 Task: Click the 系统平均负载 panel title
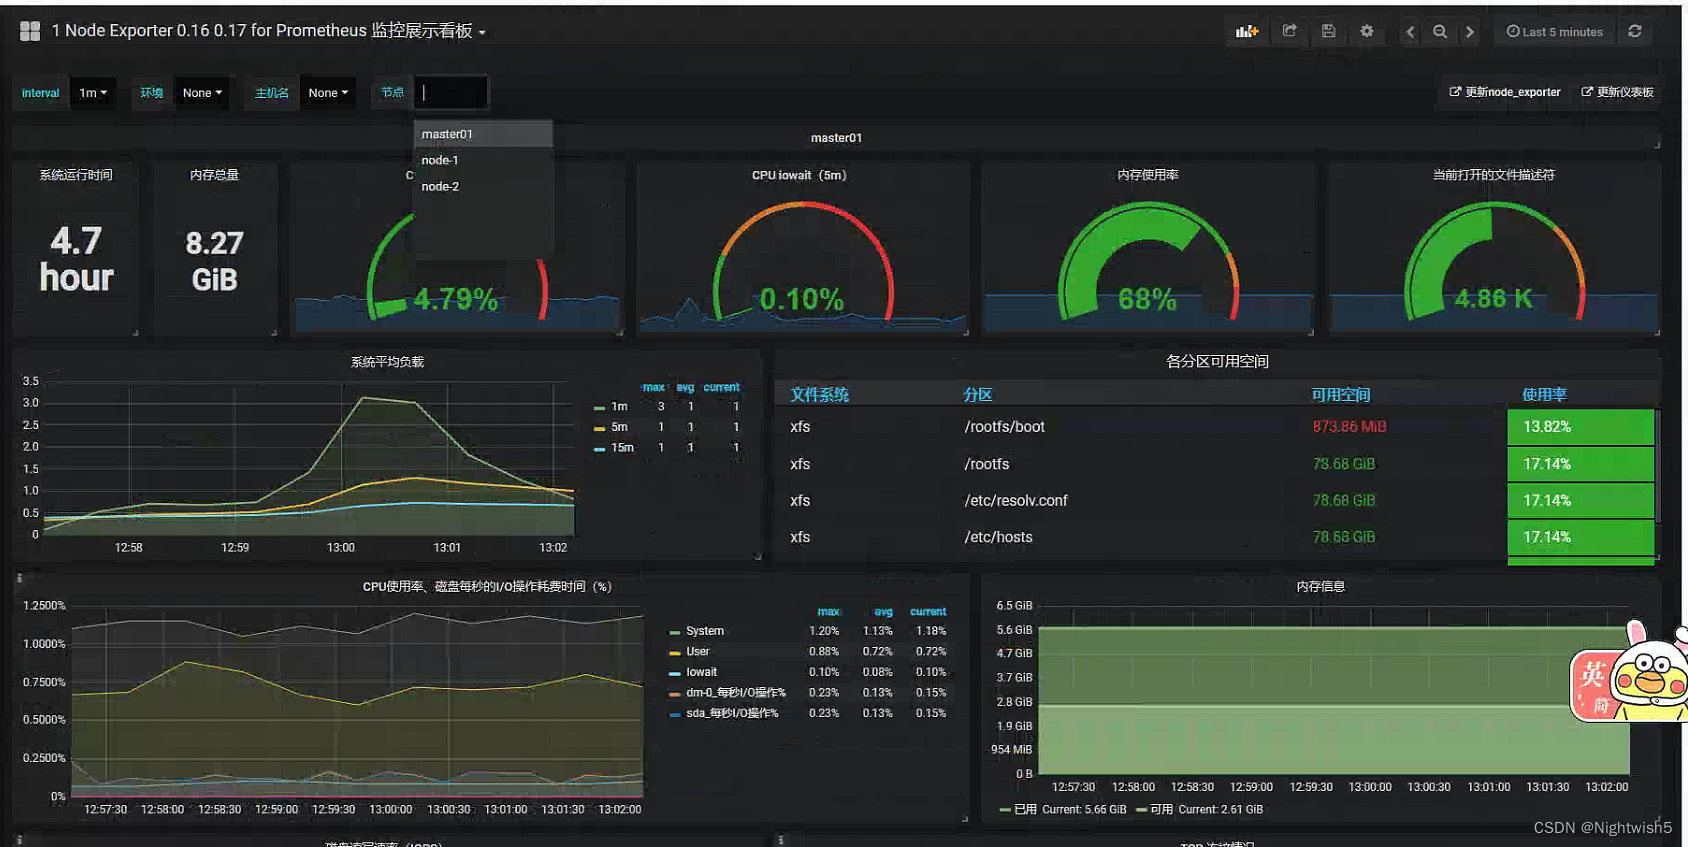387,362
